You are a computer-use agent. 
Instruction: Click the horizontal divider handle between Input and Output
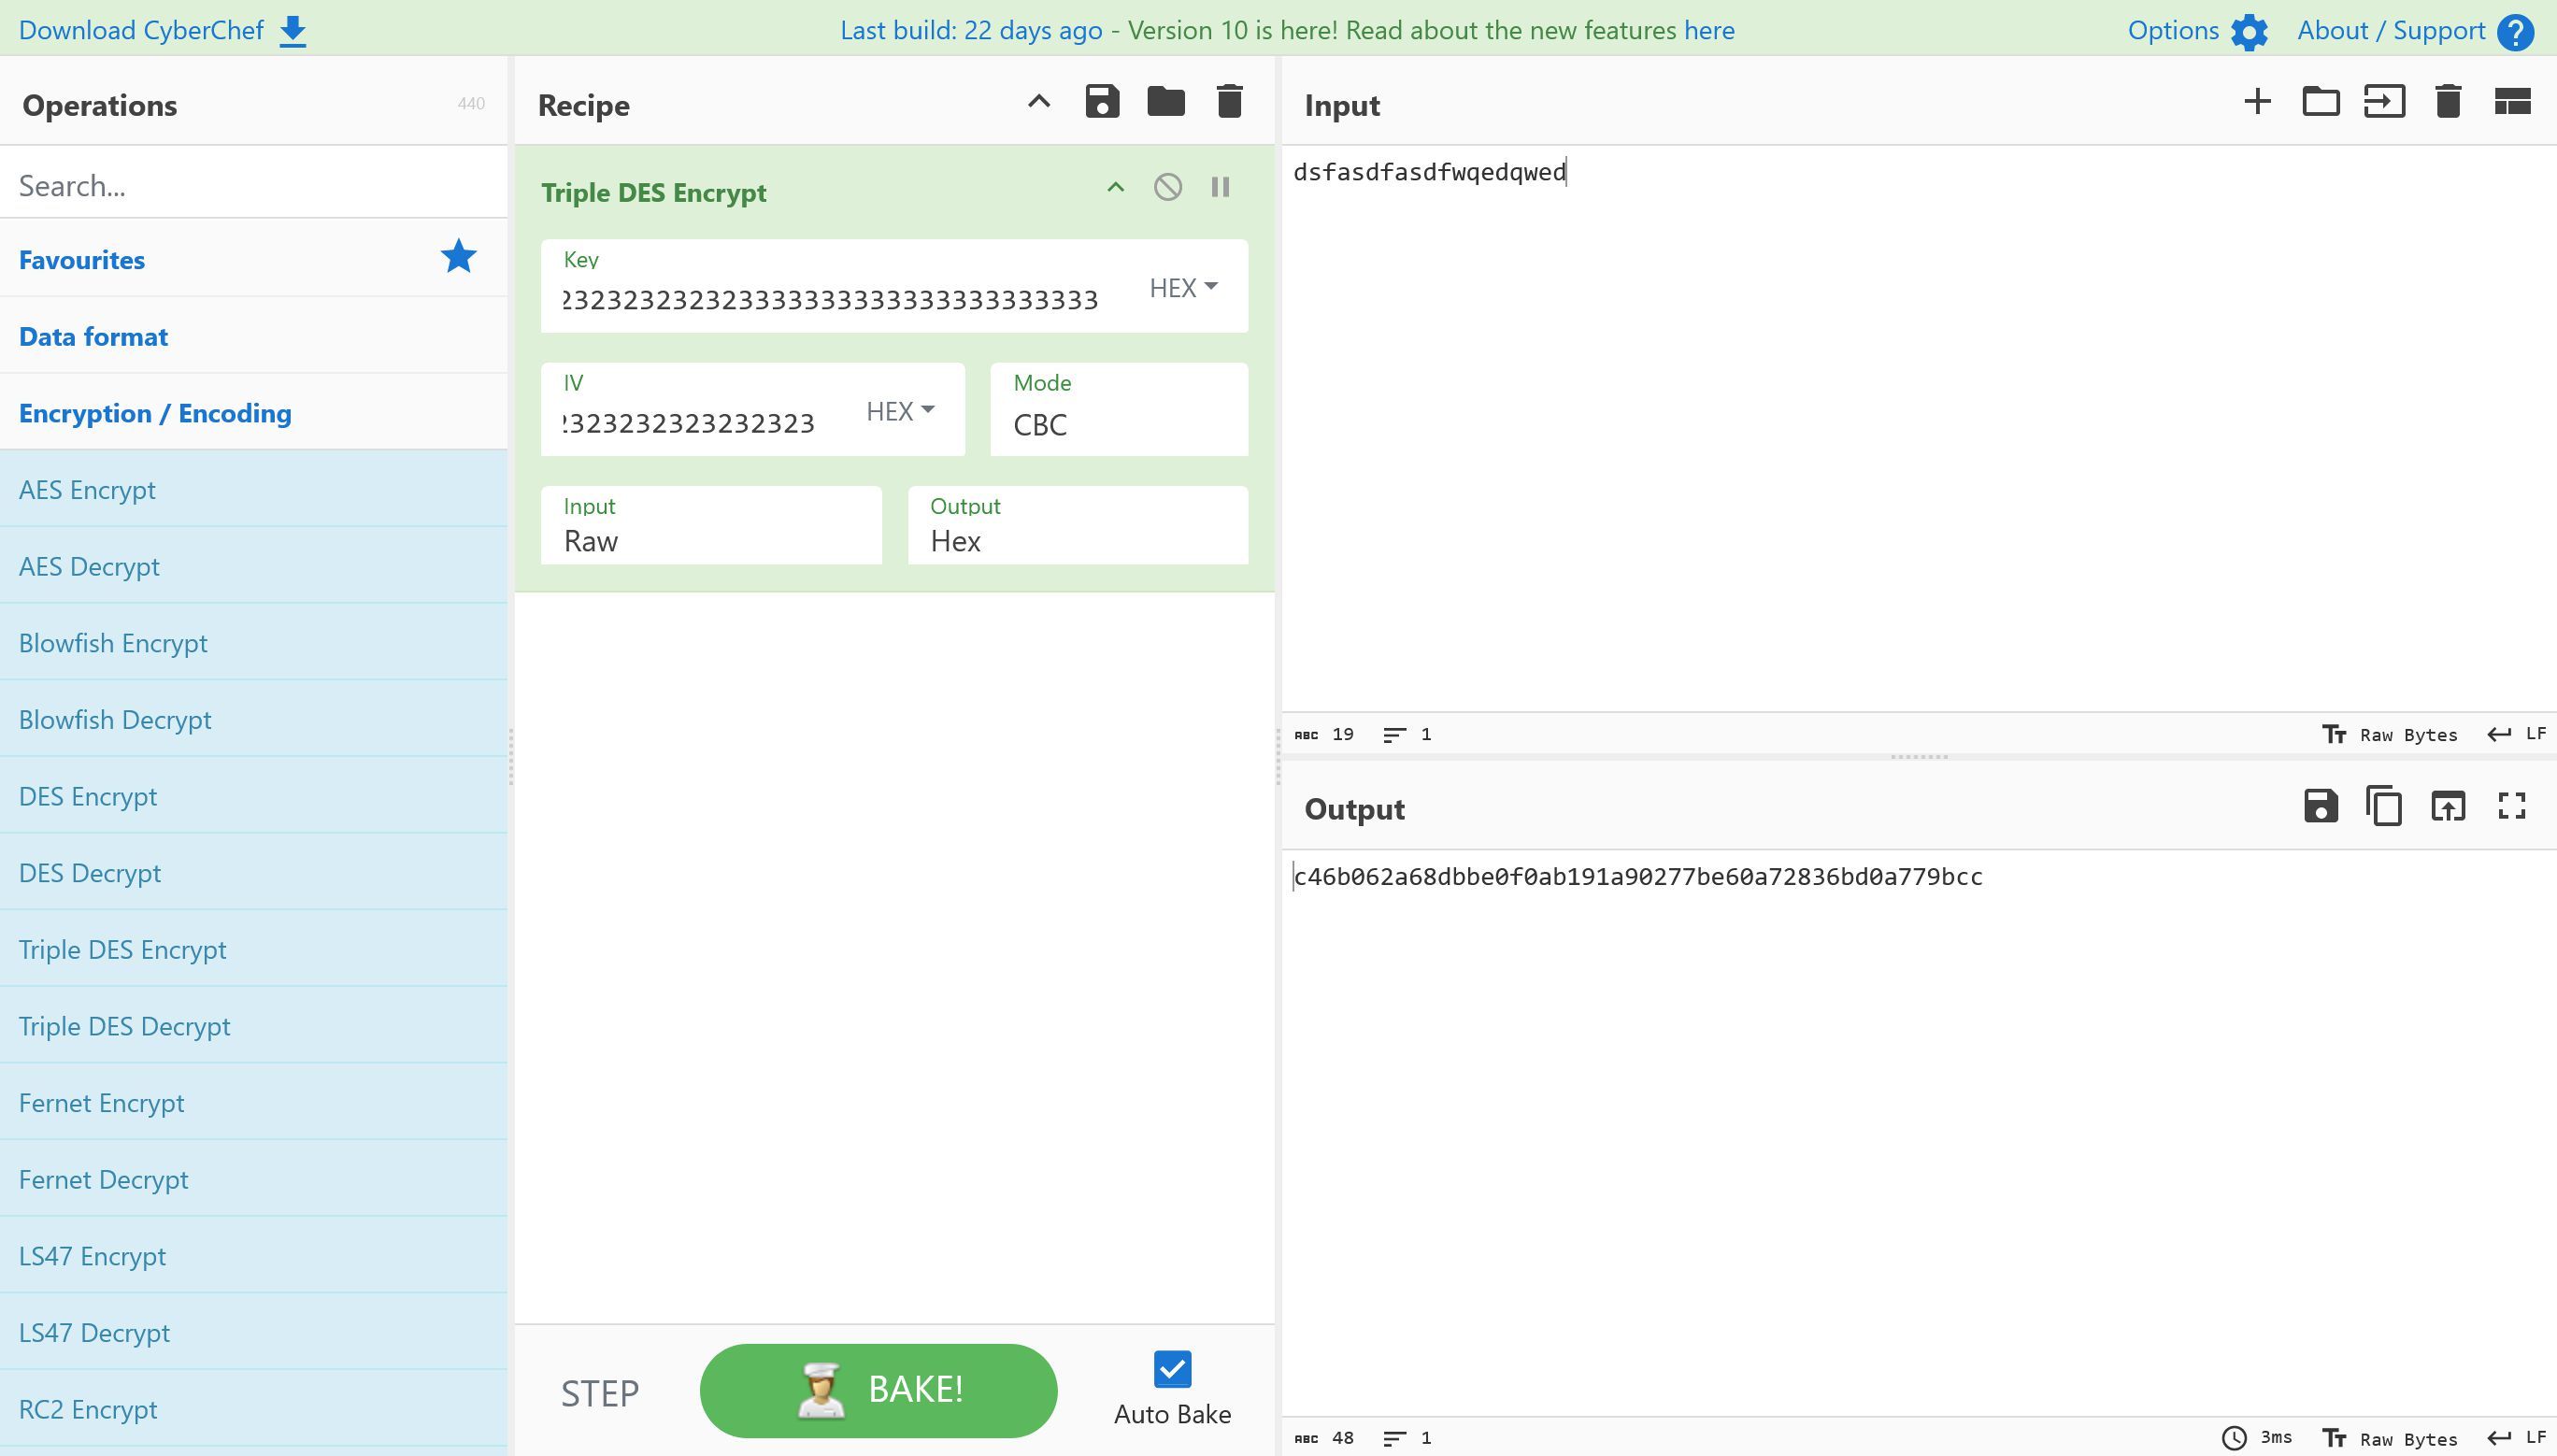point(1919,757)
